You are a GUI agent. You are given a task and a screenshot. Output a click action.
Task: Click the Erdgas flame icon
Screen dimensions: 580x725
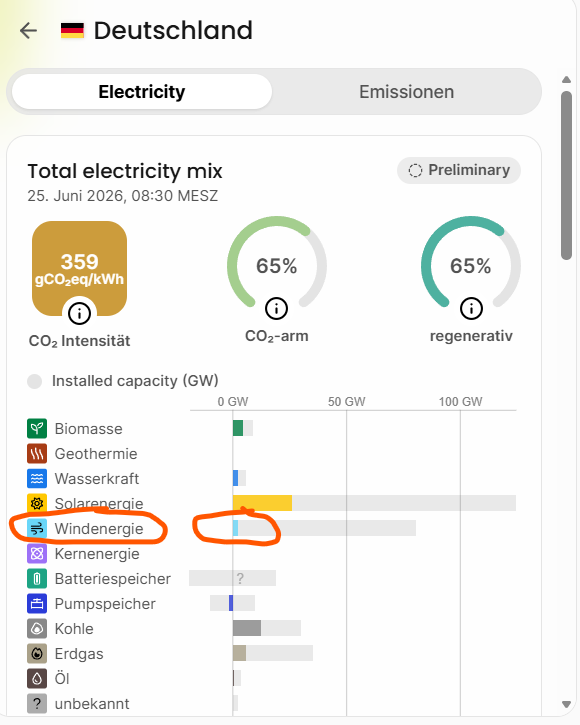(37, 653)
